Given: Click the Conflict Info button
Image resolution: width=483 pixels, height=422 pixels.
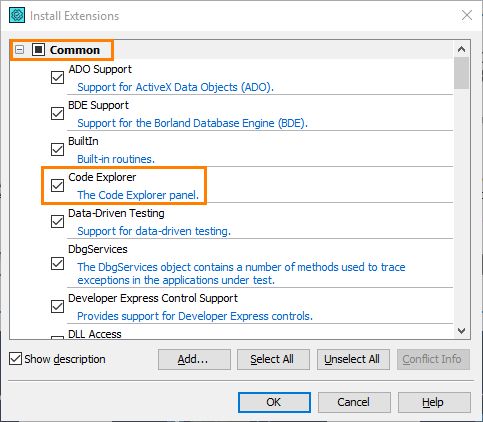Looking at the screenshot, I should pyautogui.click(x=433, y=359).
